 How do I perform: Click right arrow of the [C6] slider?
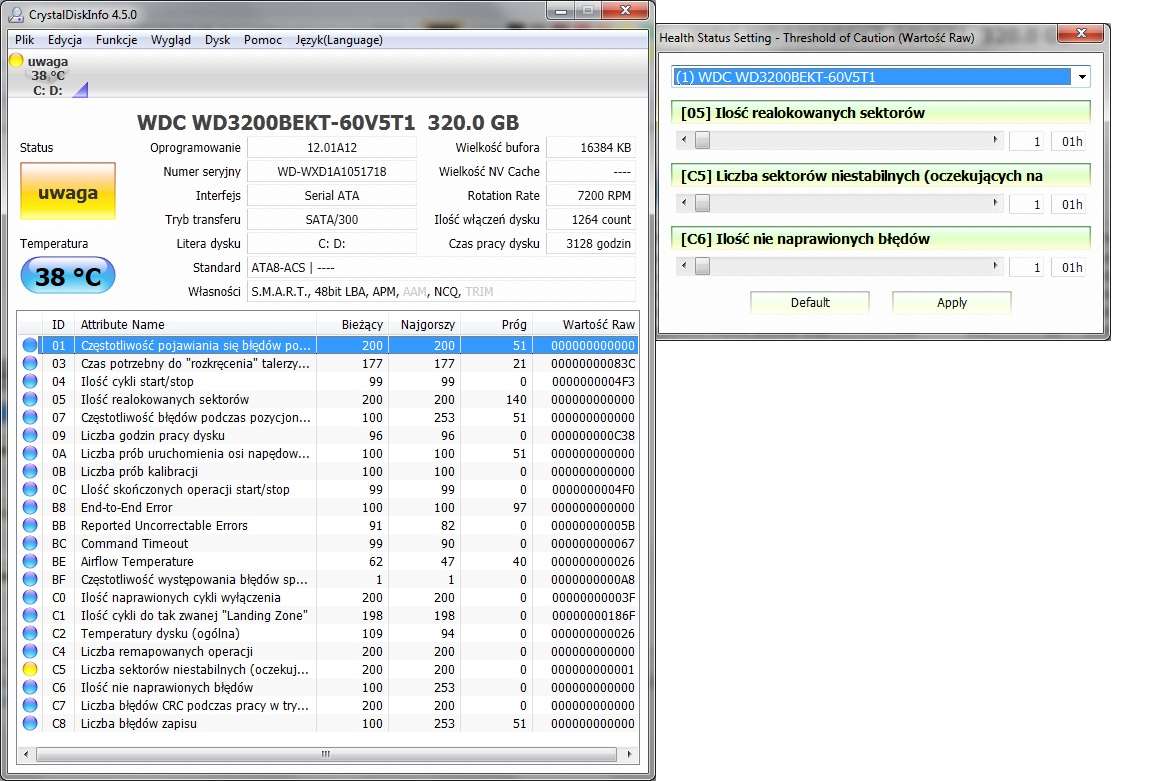(995, 266)
